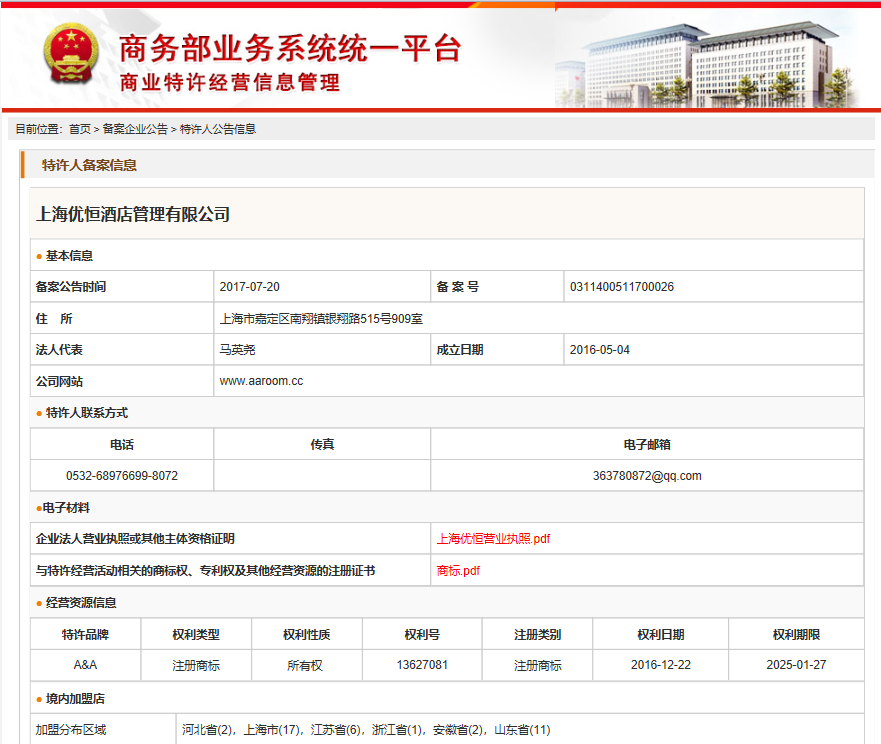881x744 pixels.
Task: Click the 企业法人营业执照或其他主体资格证明 label
Action: click(x=135, y=539)
